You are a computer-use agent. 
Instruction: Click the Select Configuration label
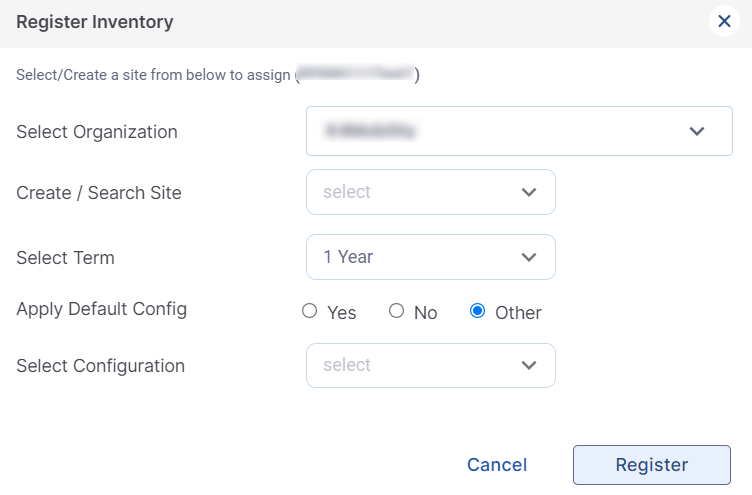click(x=100, y=366)
